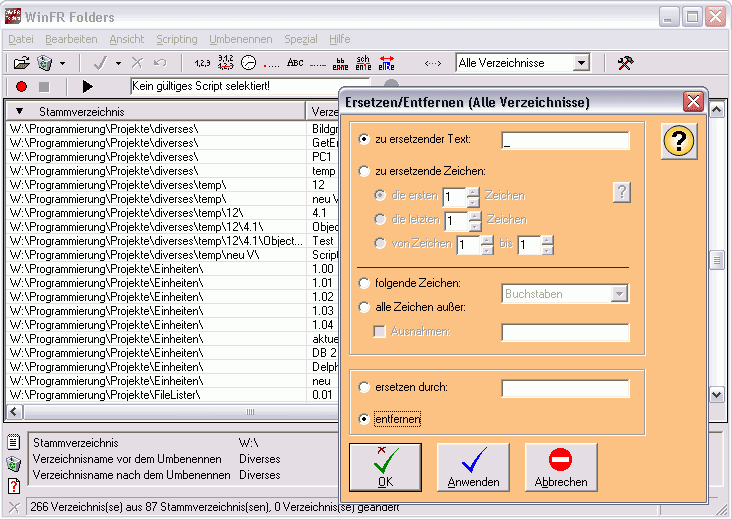Click the document list icon bottom-left panel
The height and width of the screenshot is (520, 732).
coord(14,442)
